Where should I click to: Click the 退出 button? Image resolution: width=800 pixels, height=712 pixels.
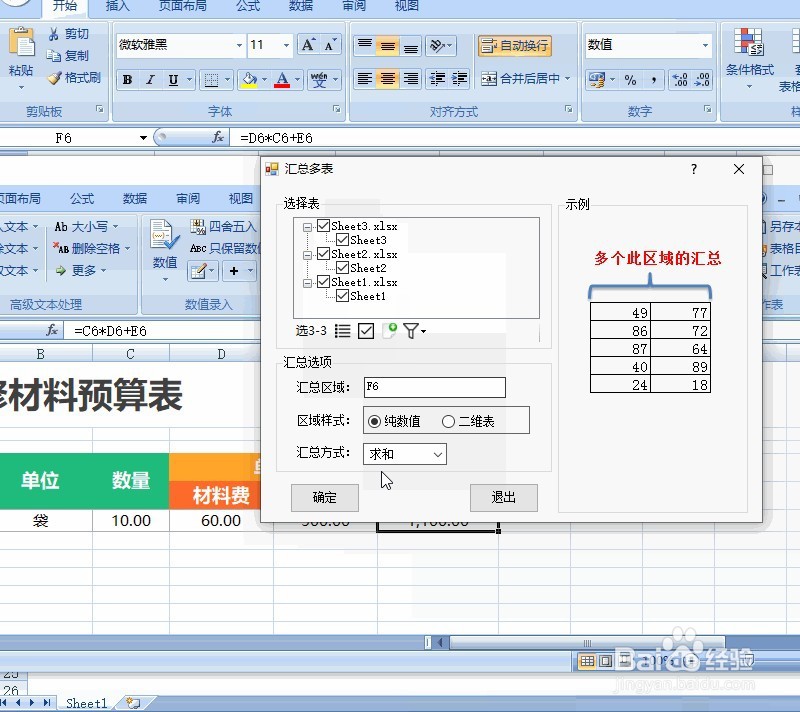point(504,497)
